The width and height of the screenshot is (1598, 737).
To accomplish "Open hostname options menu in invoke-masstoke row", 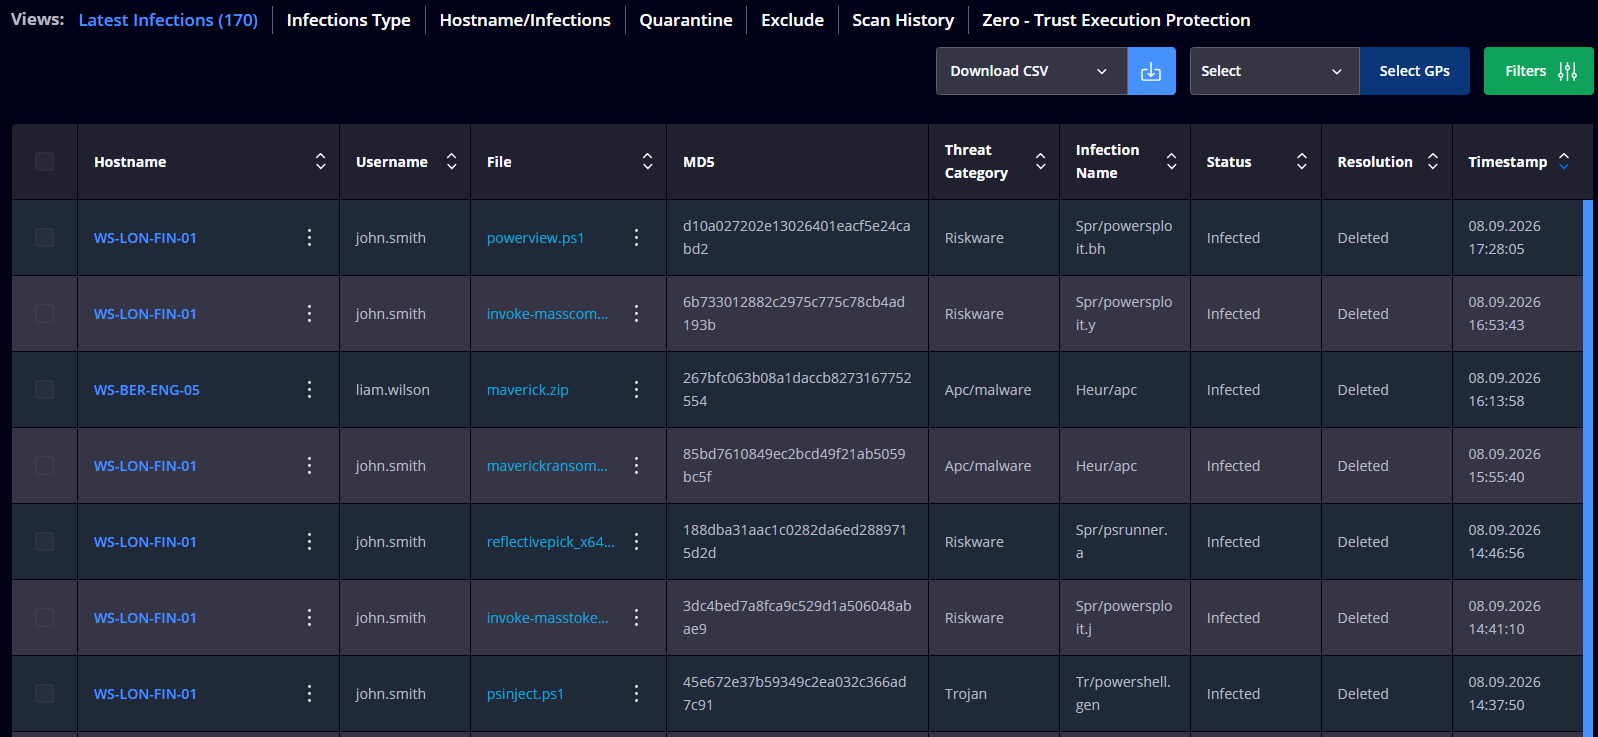I will click(x=309, y=617).
